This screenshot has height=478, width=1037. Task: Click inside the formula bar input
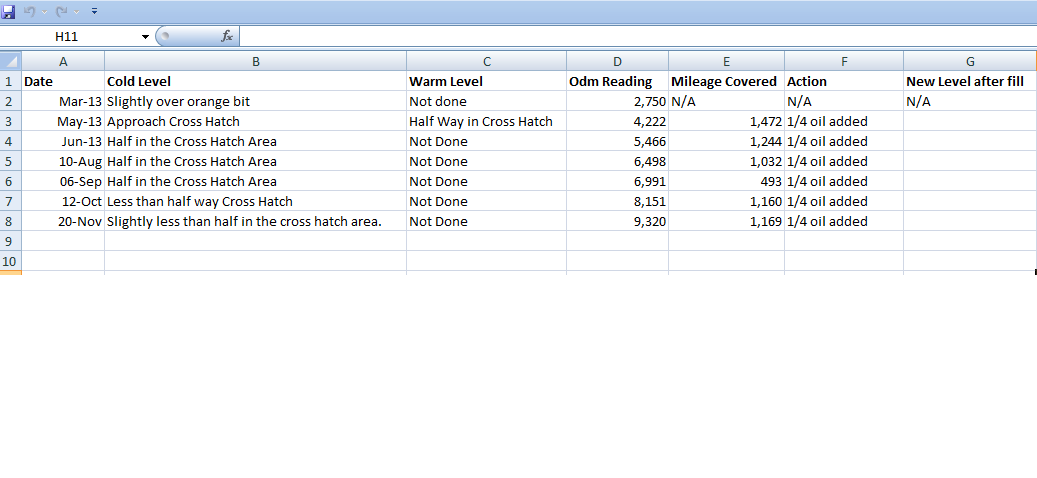[638, 36]
